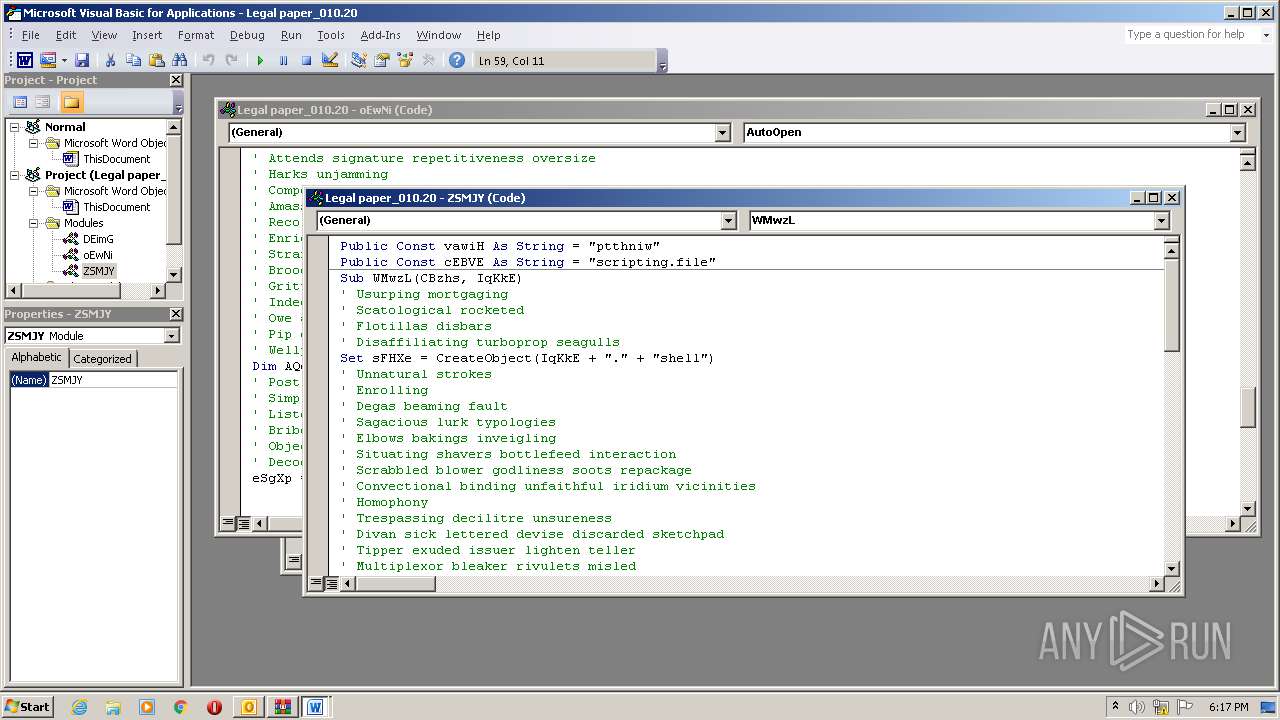Click oEwNi code window vertical scrollbar thumb
This screenshot has width=1280, height=720.
pos(1248,407)
